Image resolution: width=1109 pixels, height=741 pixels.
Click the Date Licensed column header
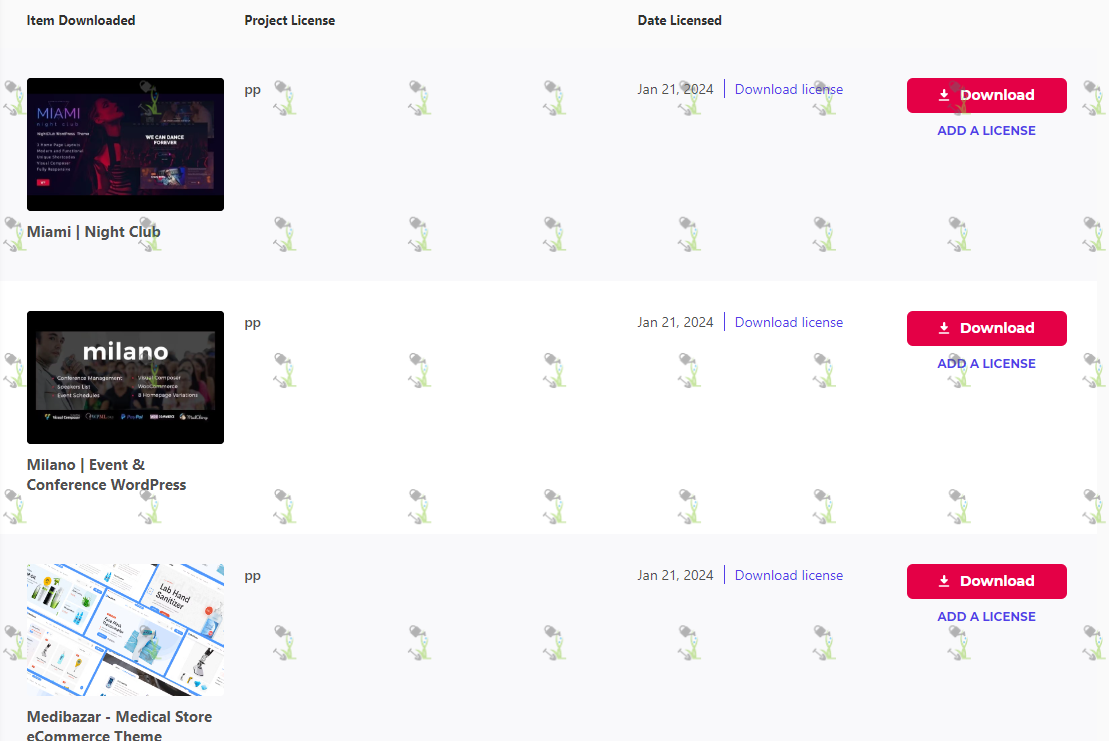(x=680, y=21)
